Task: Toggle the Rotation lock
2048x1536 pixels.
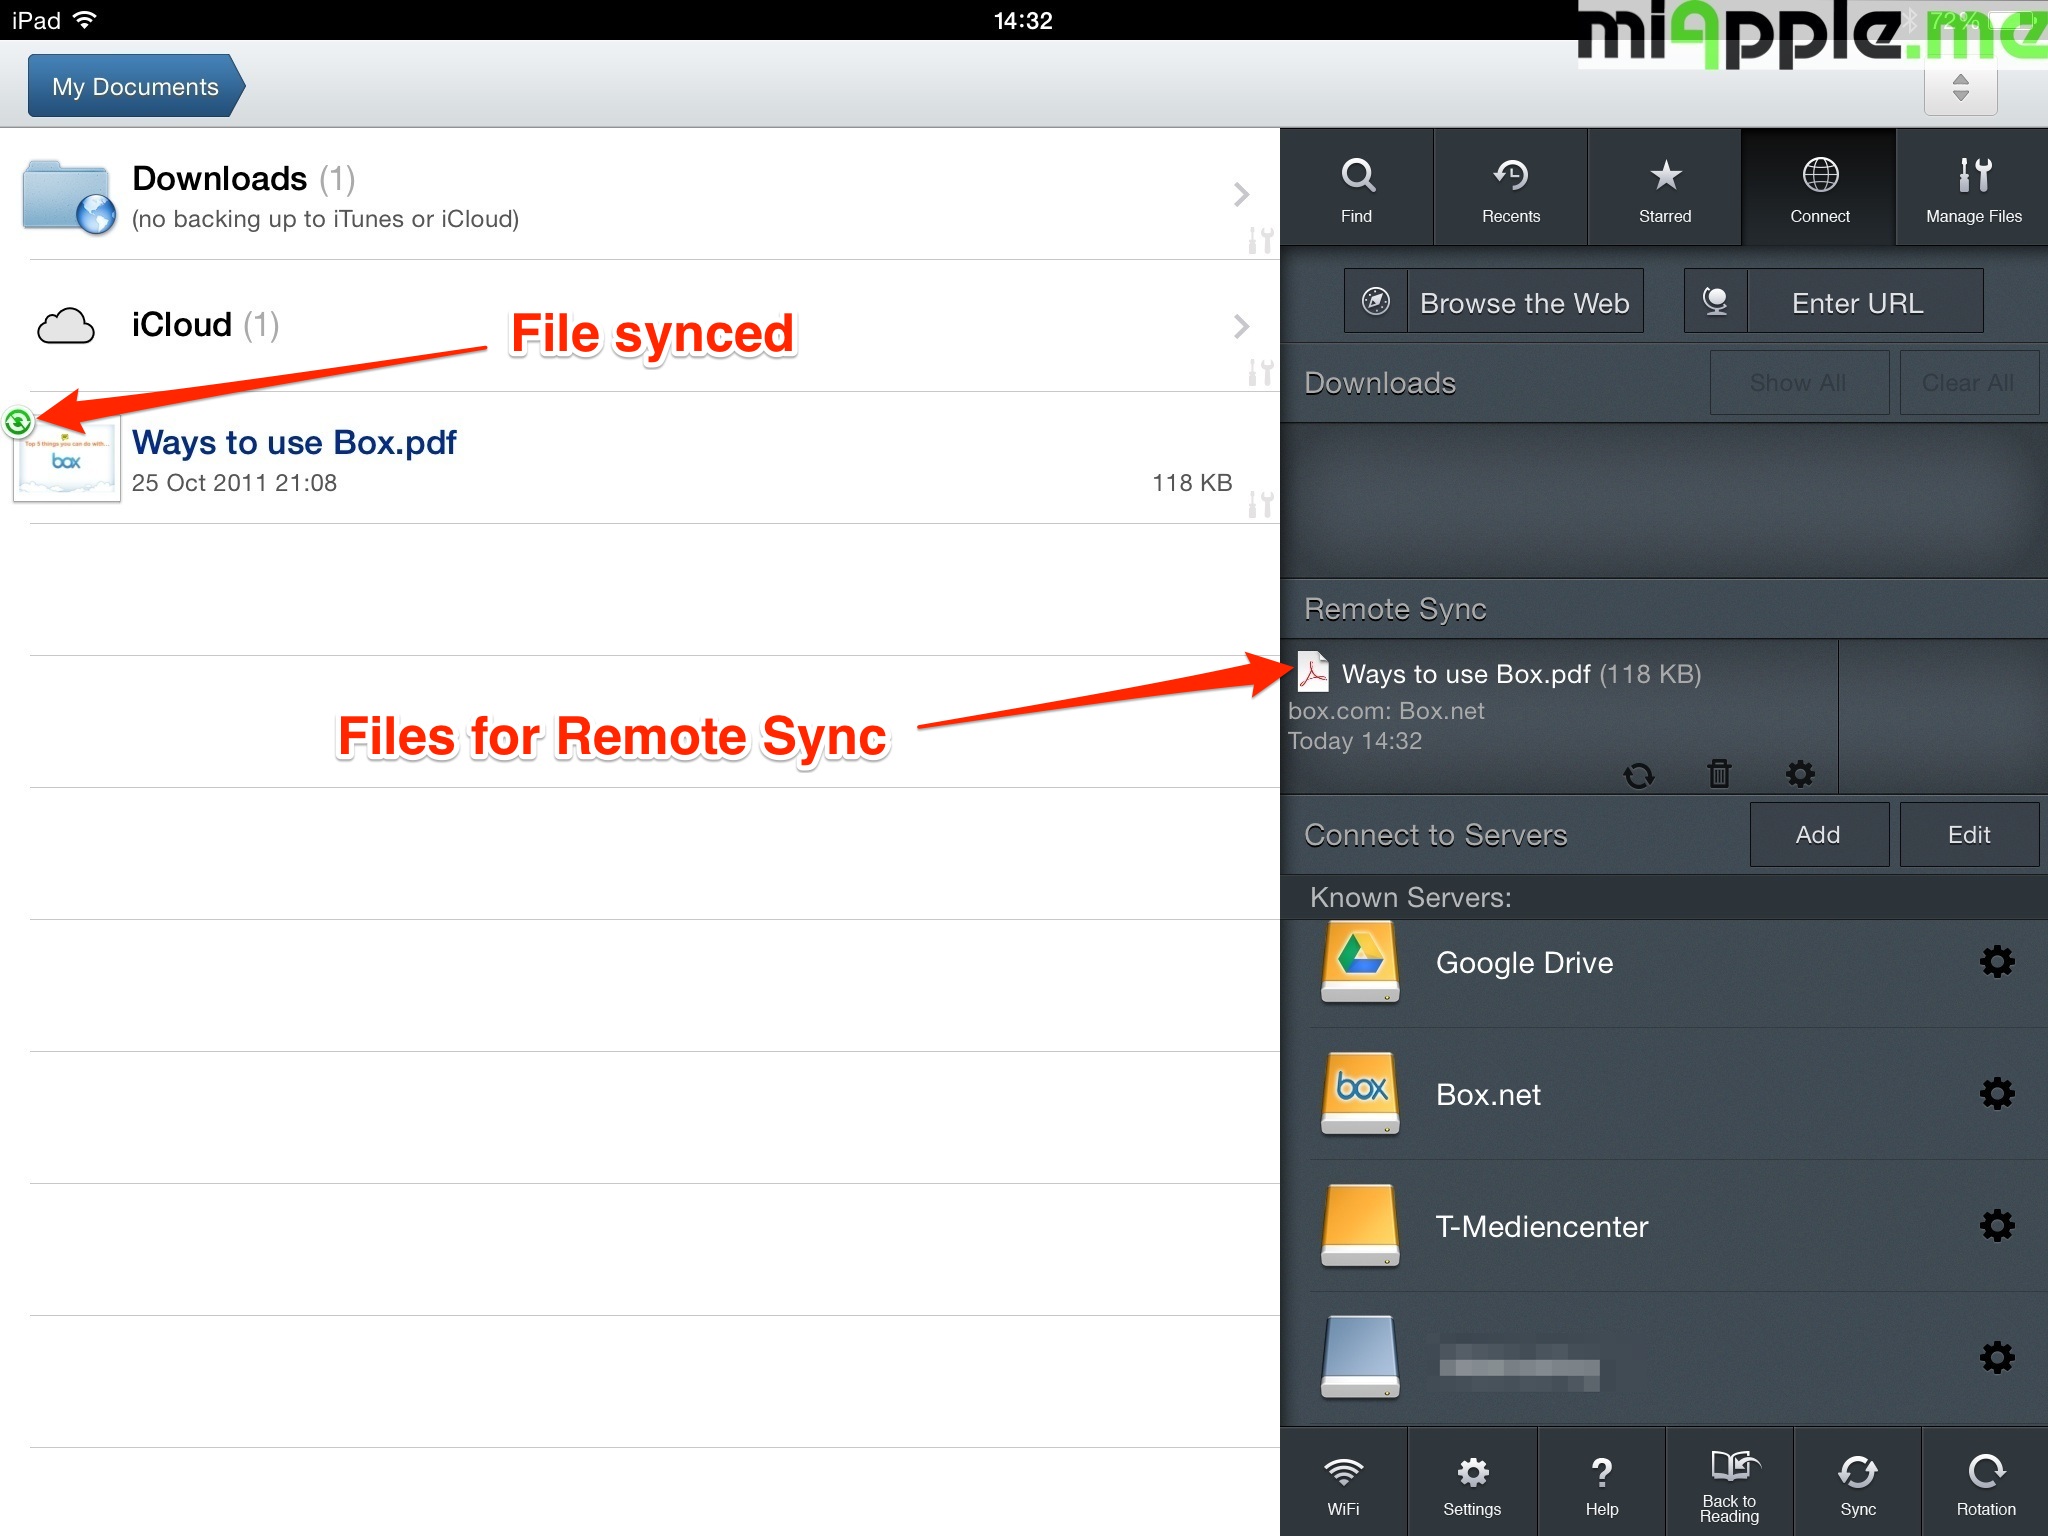Action: pos(1985,1483)
